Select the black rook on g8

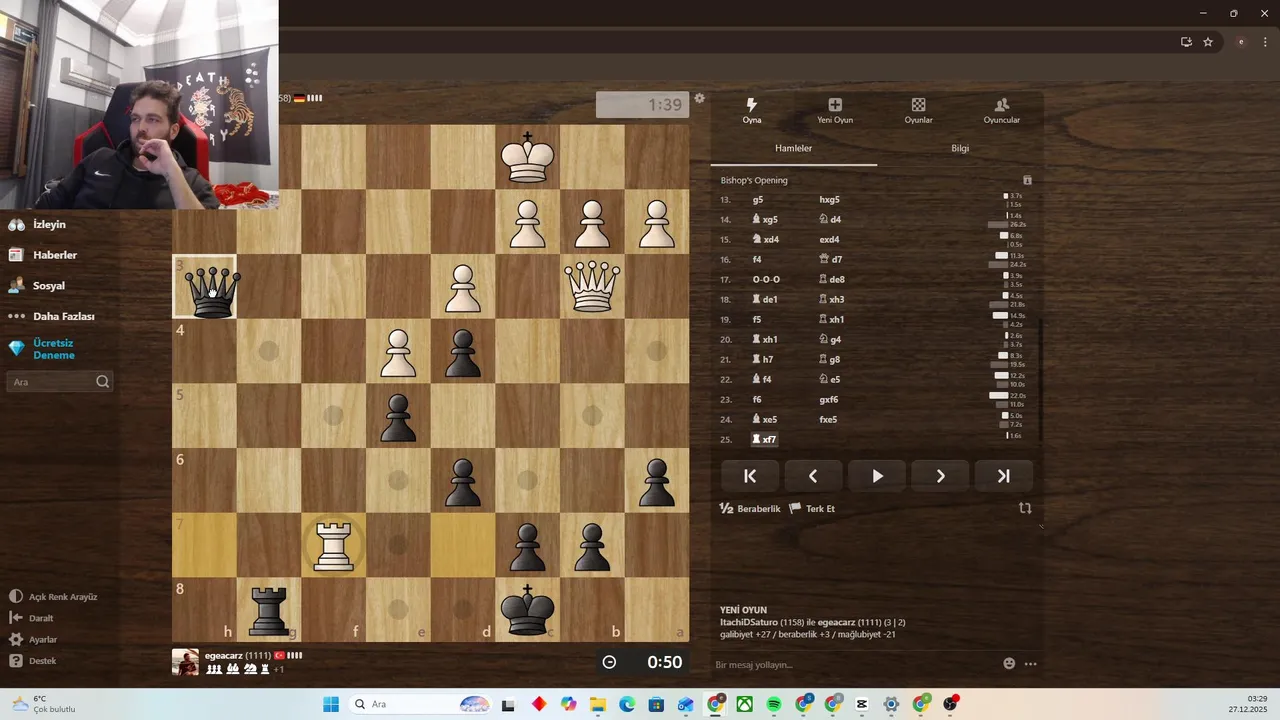[x=269, y=611]
